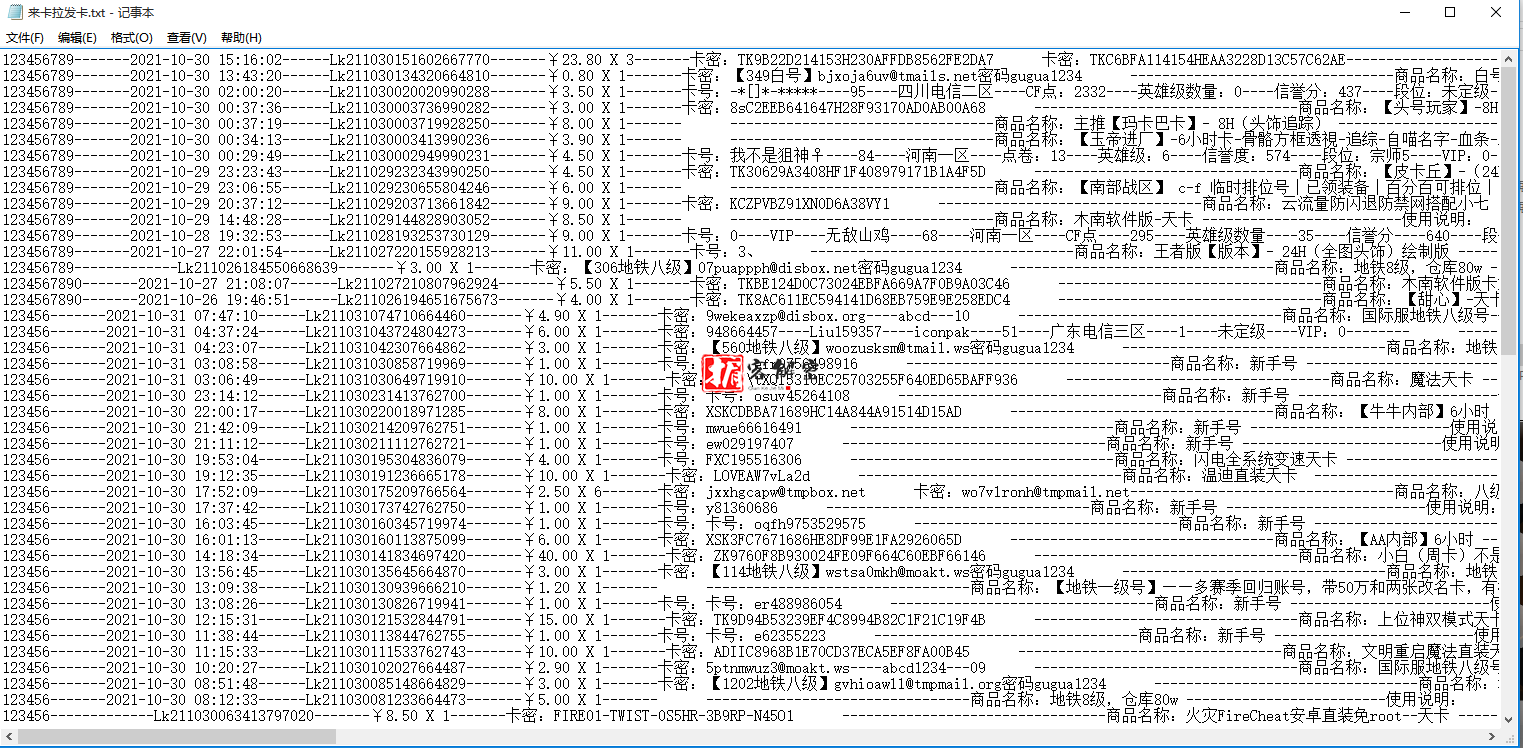This screenshot has height=748, width=1523.
Task: Click timestamp 2021-10-31 07:47:10
Action: click(182, 316)
